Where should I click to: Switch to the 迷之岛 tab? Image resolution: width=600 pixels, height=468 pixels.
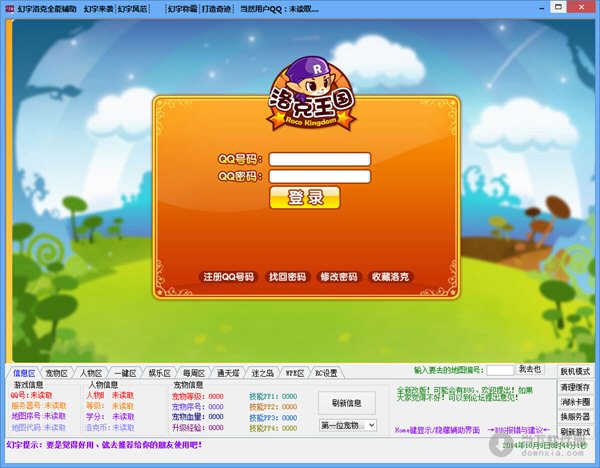pos(262,373)
